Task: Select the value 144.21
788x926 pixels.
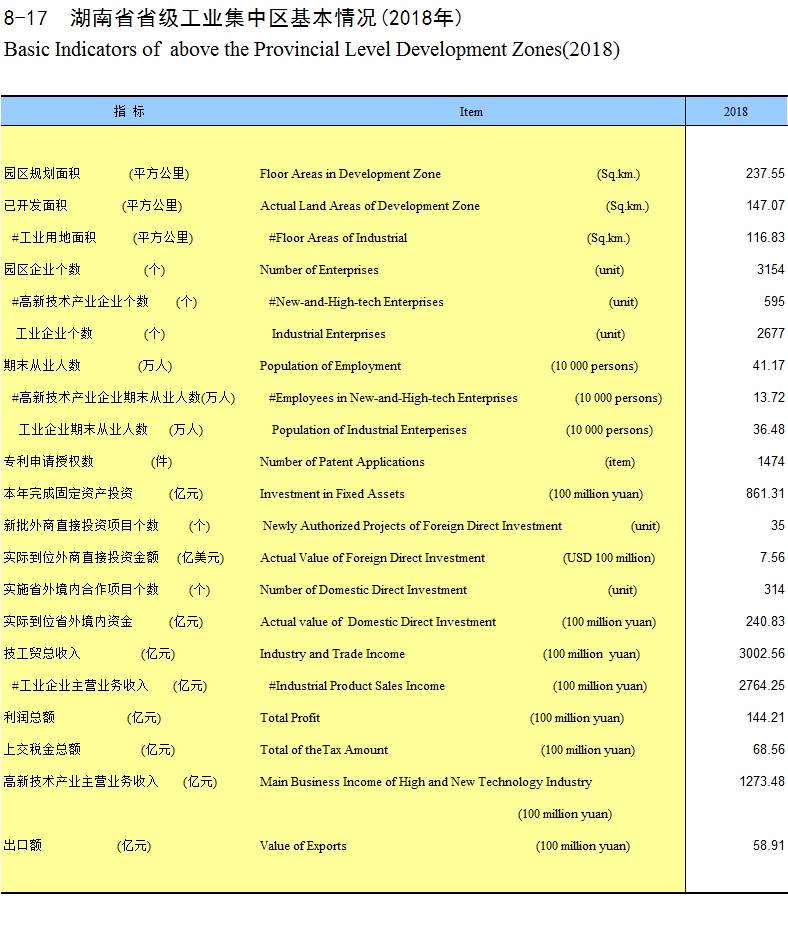Action: point(765,718)
